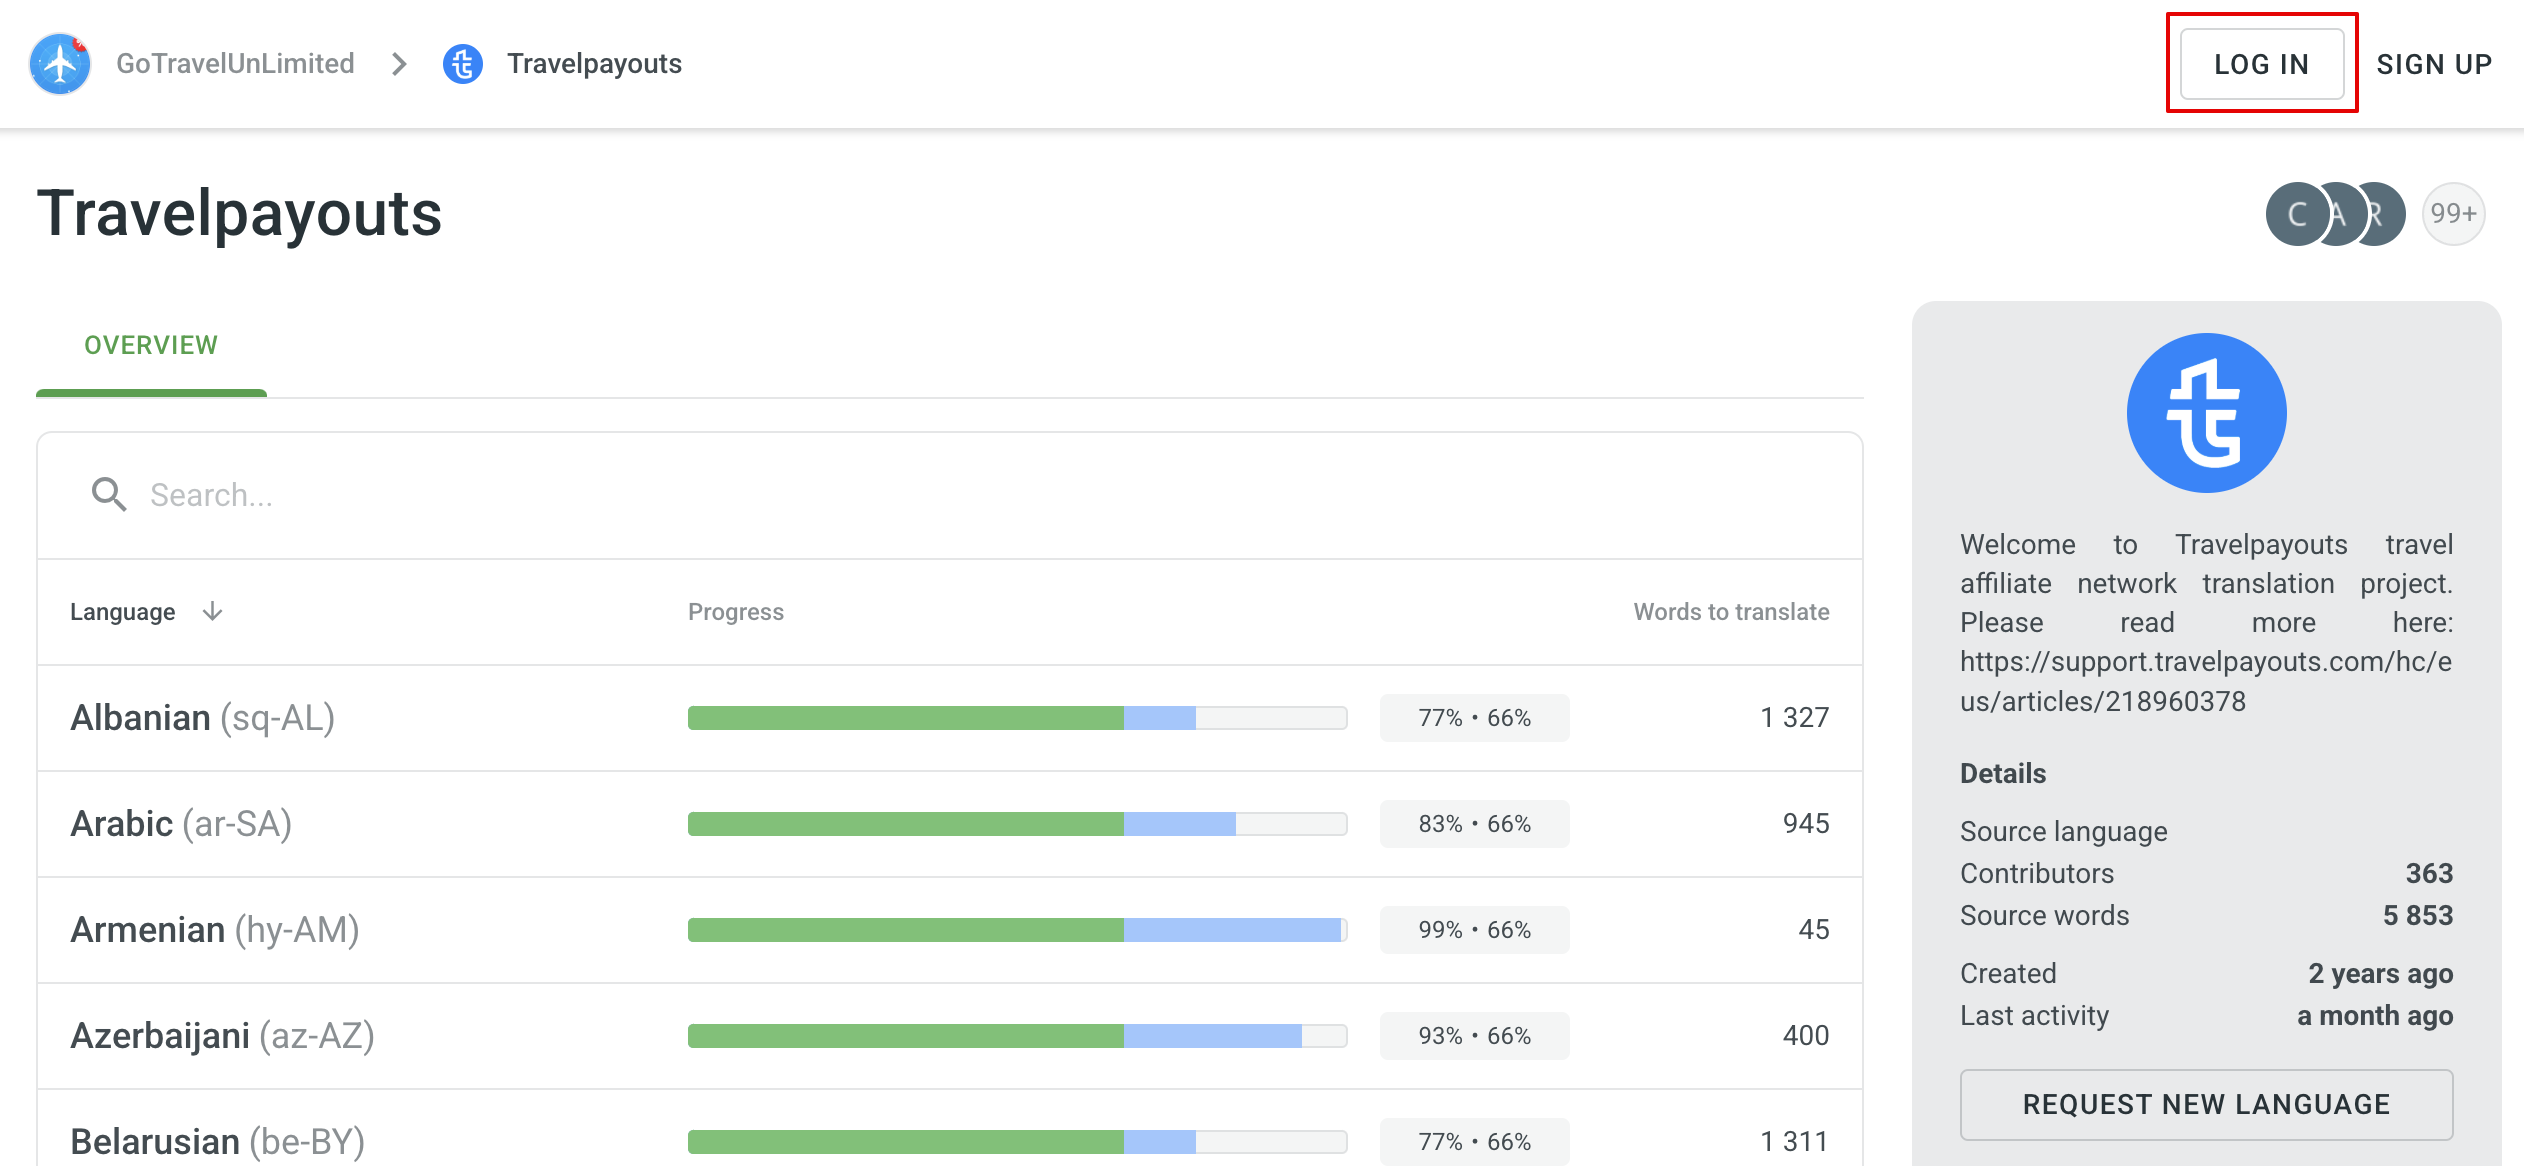The image size is (2524, 1166).
Task: Click the Details heading
Action: point(2002,773)
